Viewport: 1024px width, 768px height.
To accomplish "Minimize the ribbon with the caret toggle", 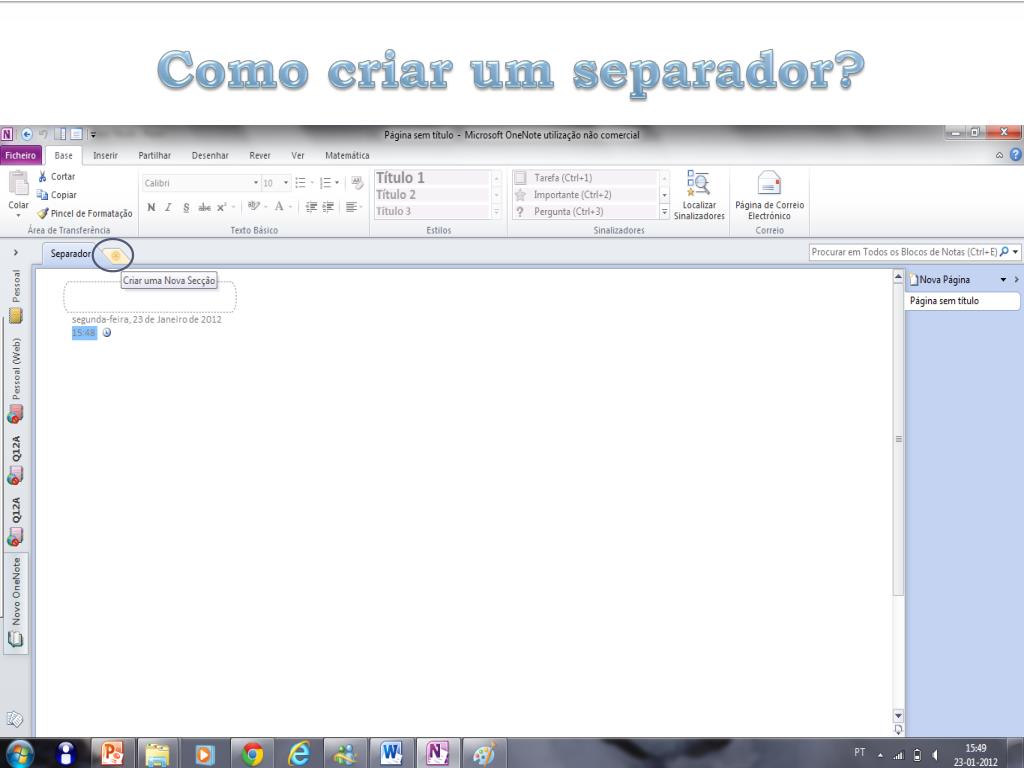I will 999,155.
